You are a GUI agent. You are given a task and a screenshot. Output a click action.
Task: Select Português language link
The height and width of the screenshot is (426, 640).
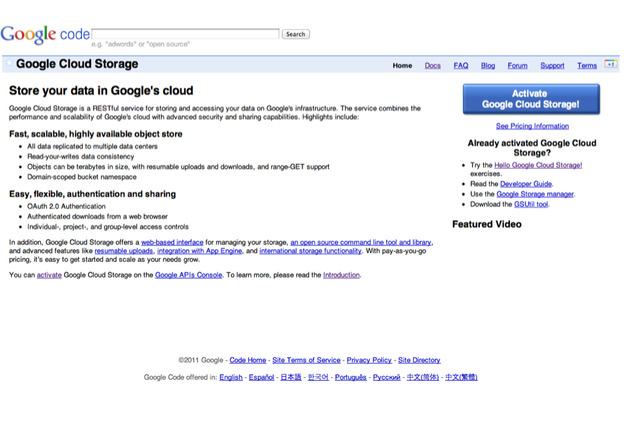(351, 377)
